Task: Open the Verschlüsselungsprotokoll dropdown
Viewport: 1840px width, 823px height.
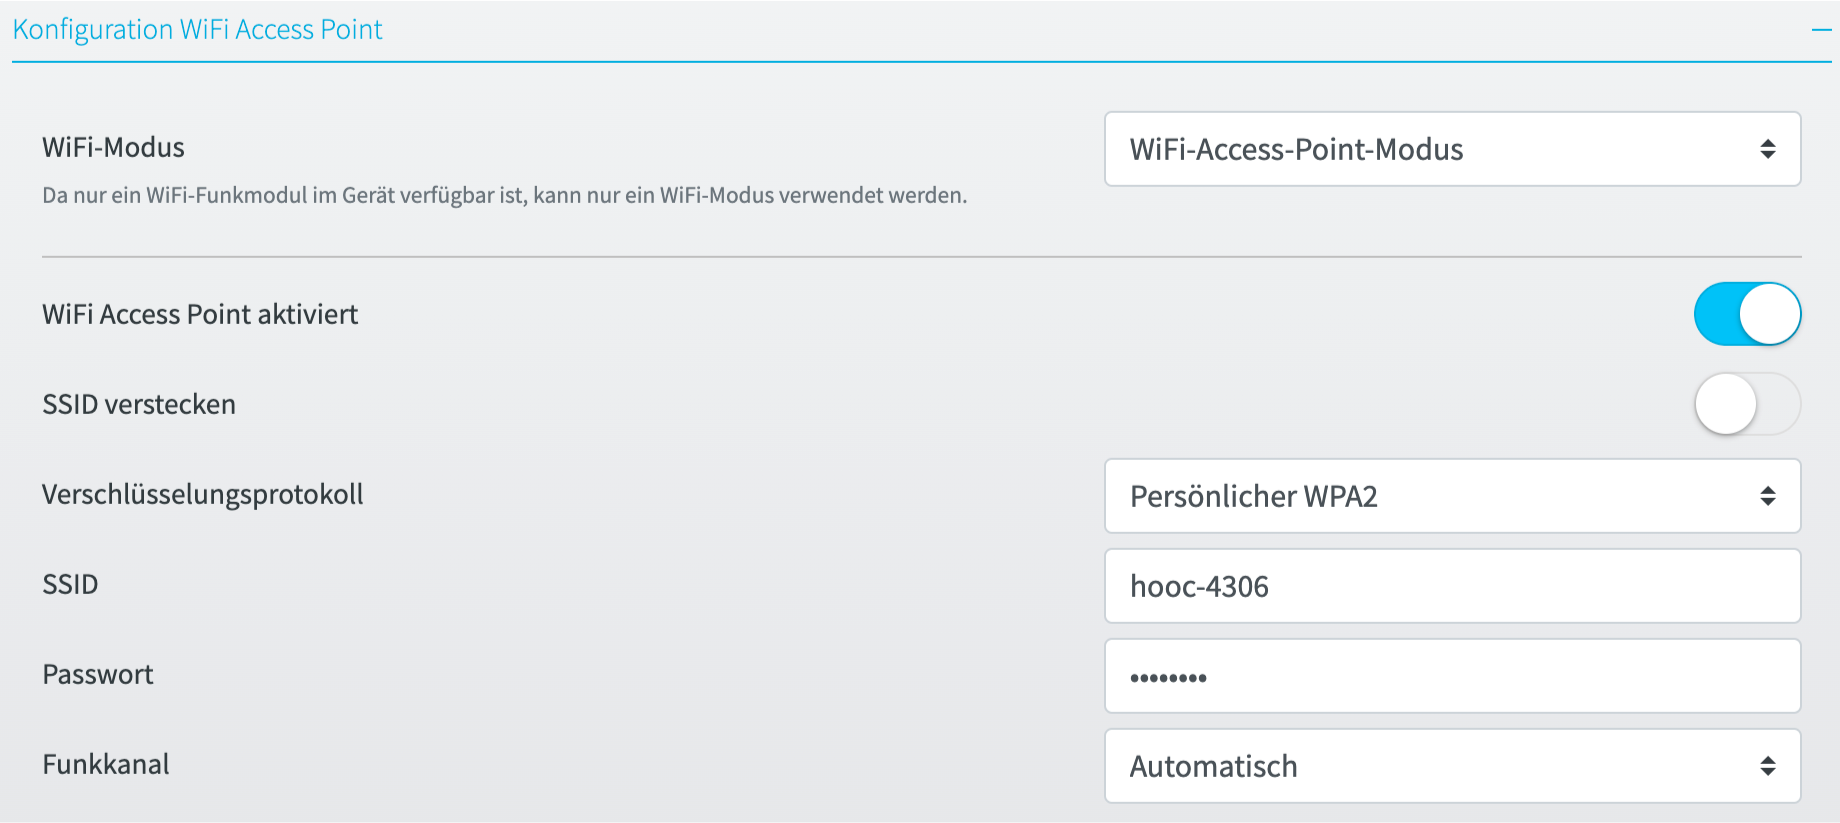Action: 1452,496
